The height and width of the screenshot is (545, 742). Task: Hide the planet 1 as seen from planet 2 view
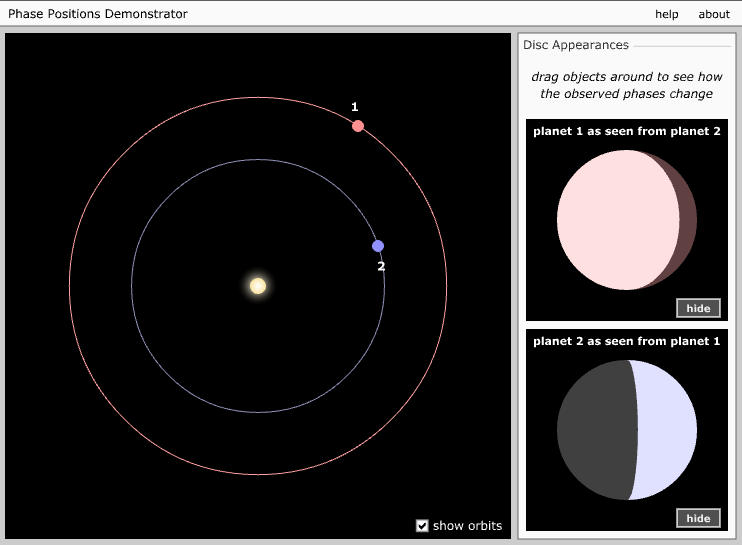tap(698, 308)
